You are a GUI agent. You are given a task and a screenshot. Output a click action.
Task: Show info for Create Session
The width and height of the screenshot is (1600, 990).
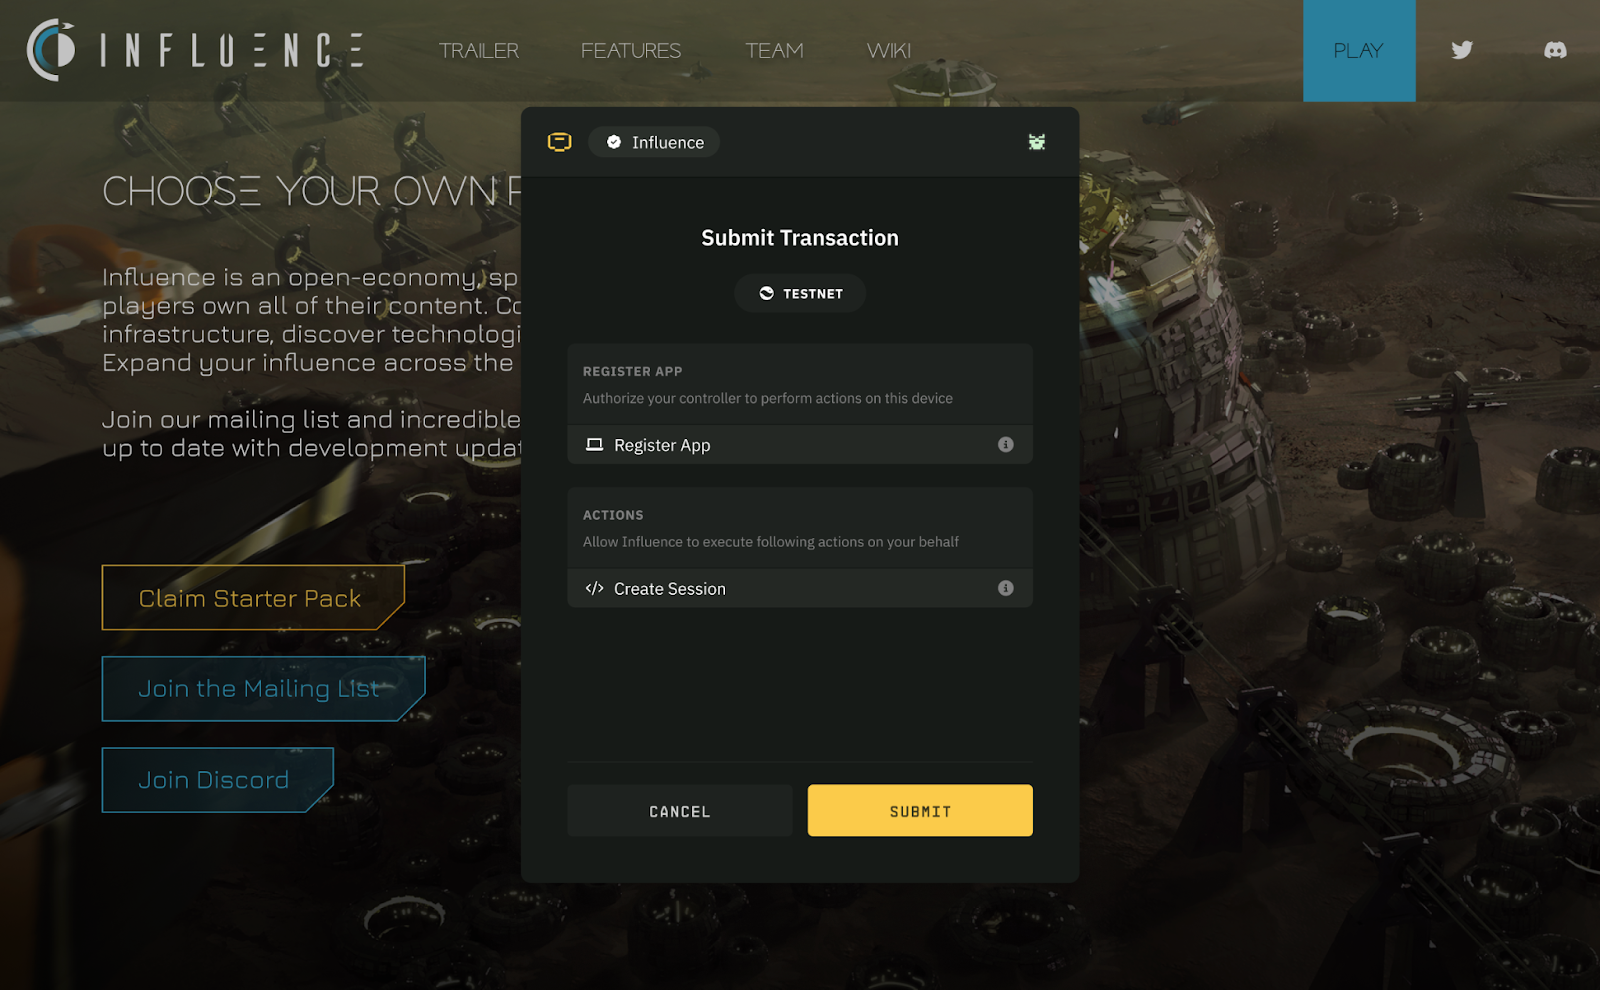1006,588
